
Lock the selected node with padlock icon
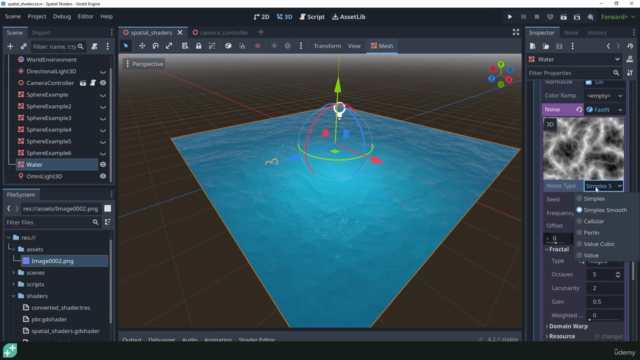198,46
